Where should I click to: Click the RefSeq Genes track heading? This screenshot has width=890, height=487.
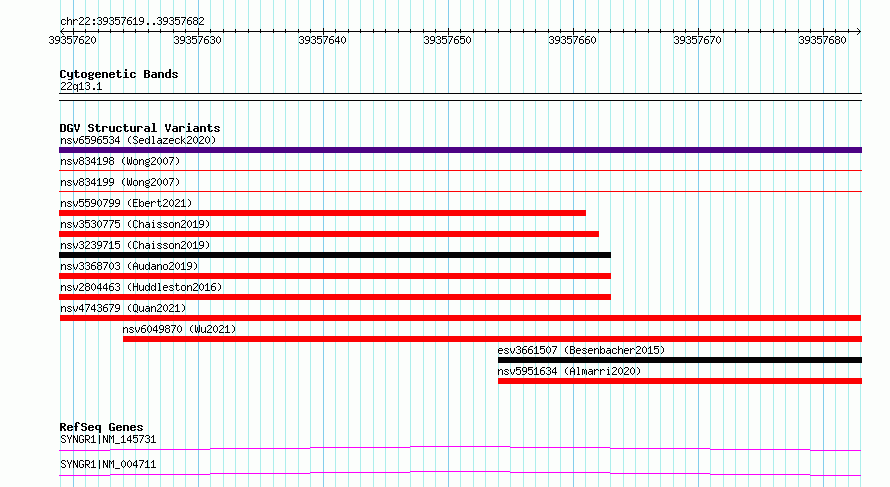[x=101, y=427]
